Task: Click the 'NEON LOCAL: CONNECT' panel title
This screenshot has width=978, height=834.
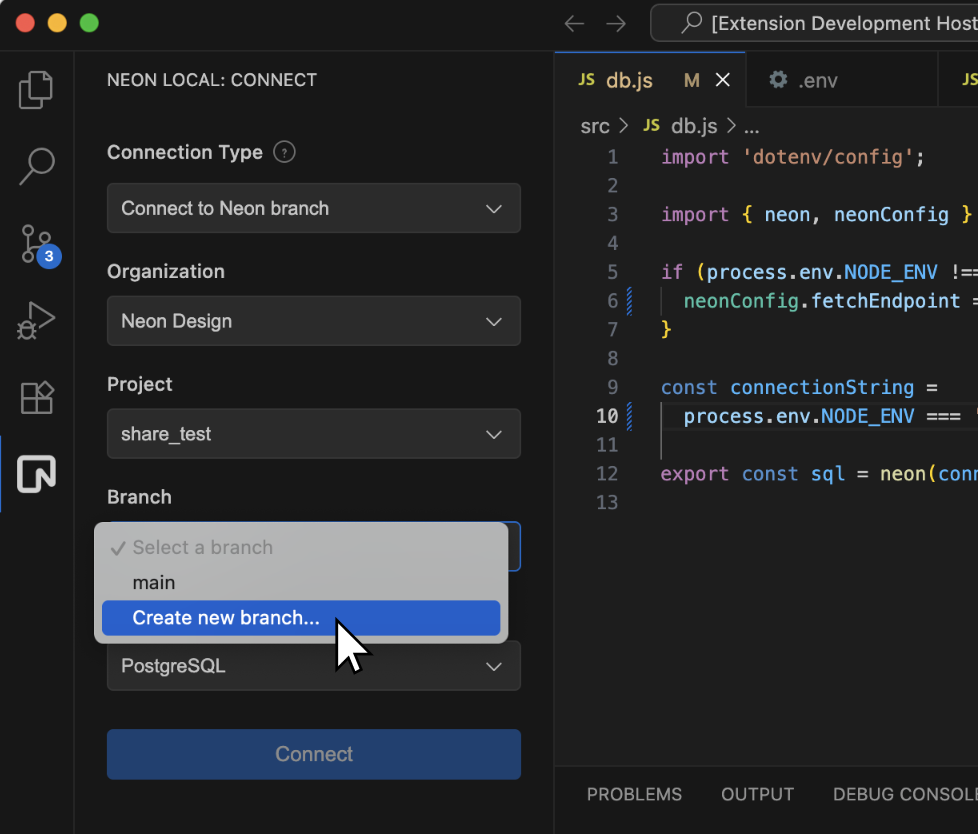Action: (x=211, y=80)
